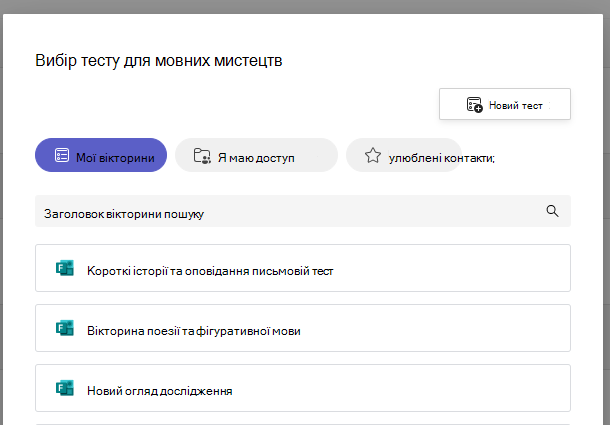
Task: Click the star icon on favorites tab
Action: pyautogui.click(x=373, y=155)
